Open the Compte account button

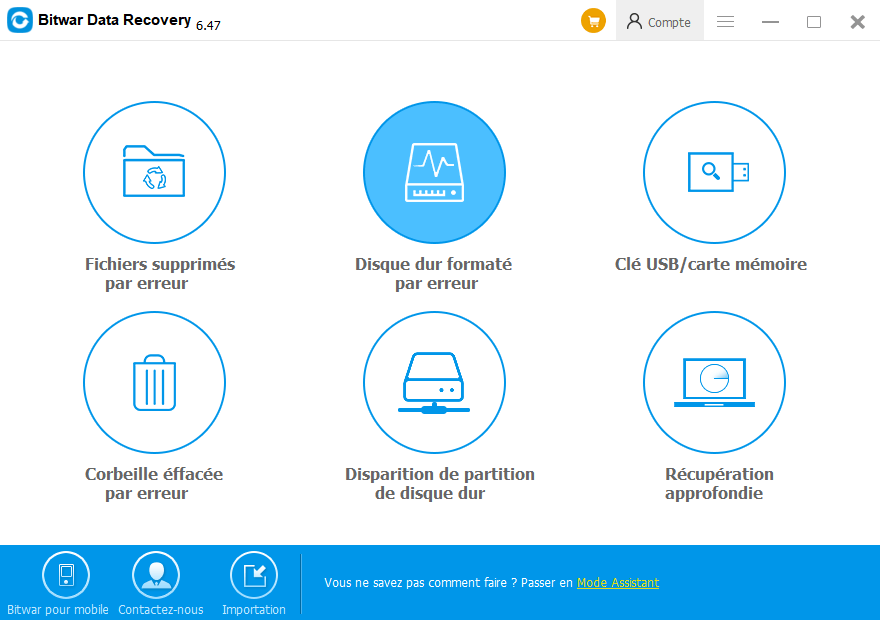pos(659,21)
